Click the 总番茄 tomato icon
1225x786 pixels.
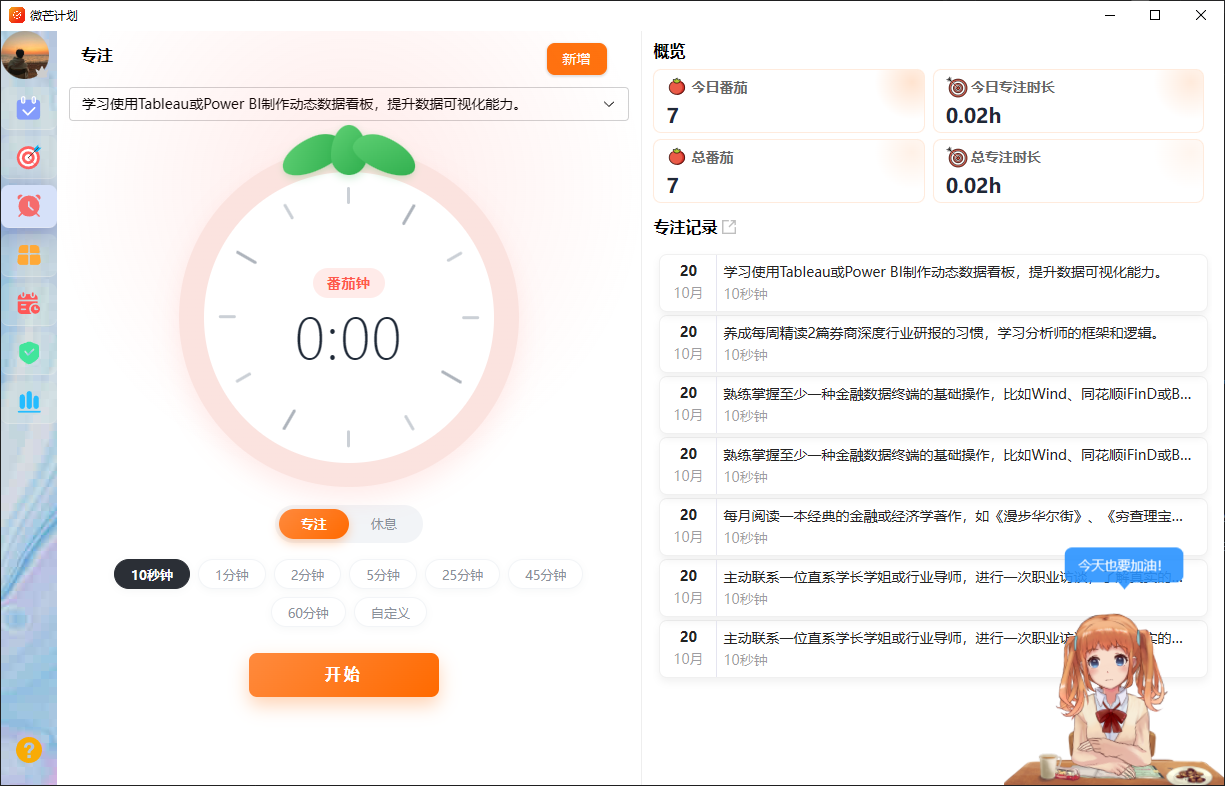point(676,157)
